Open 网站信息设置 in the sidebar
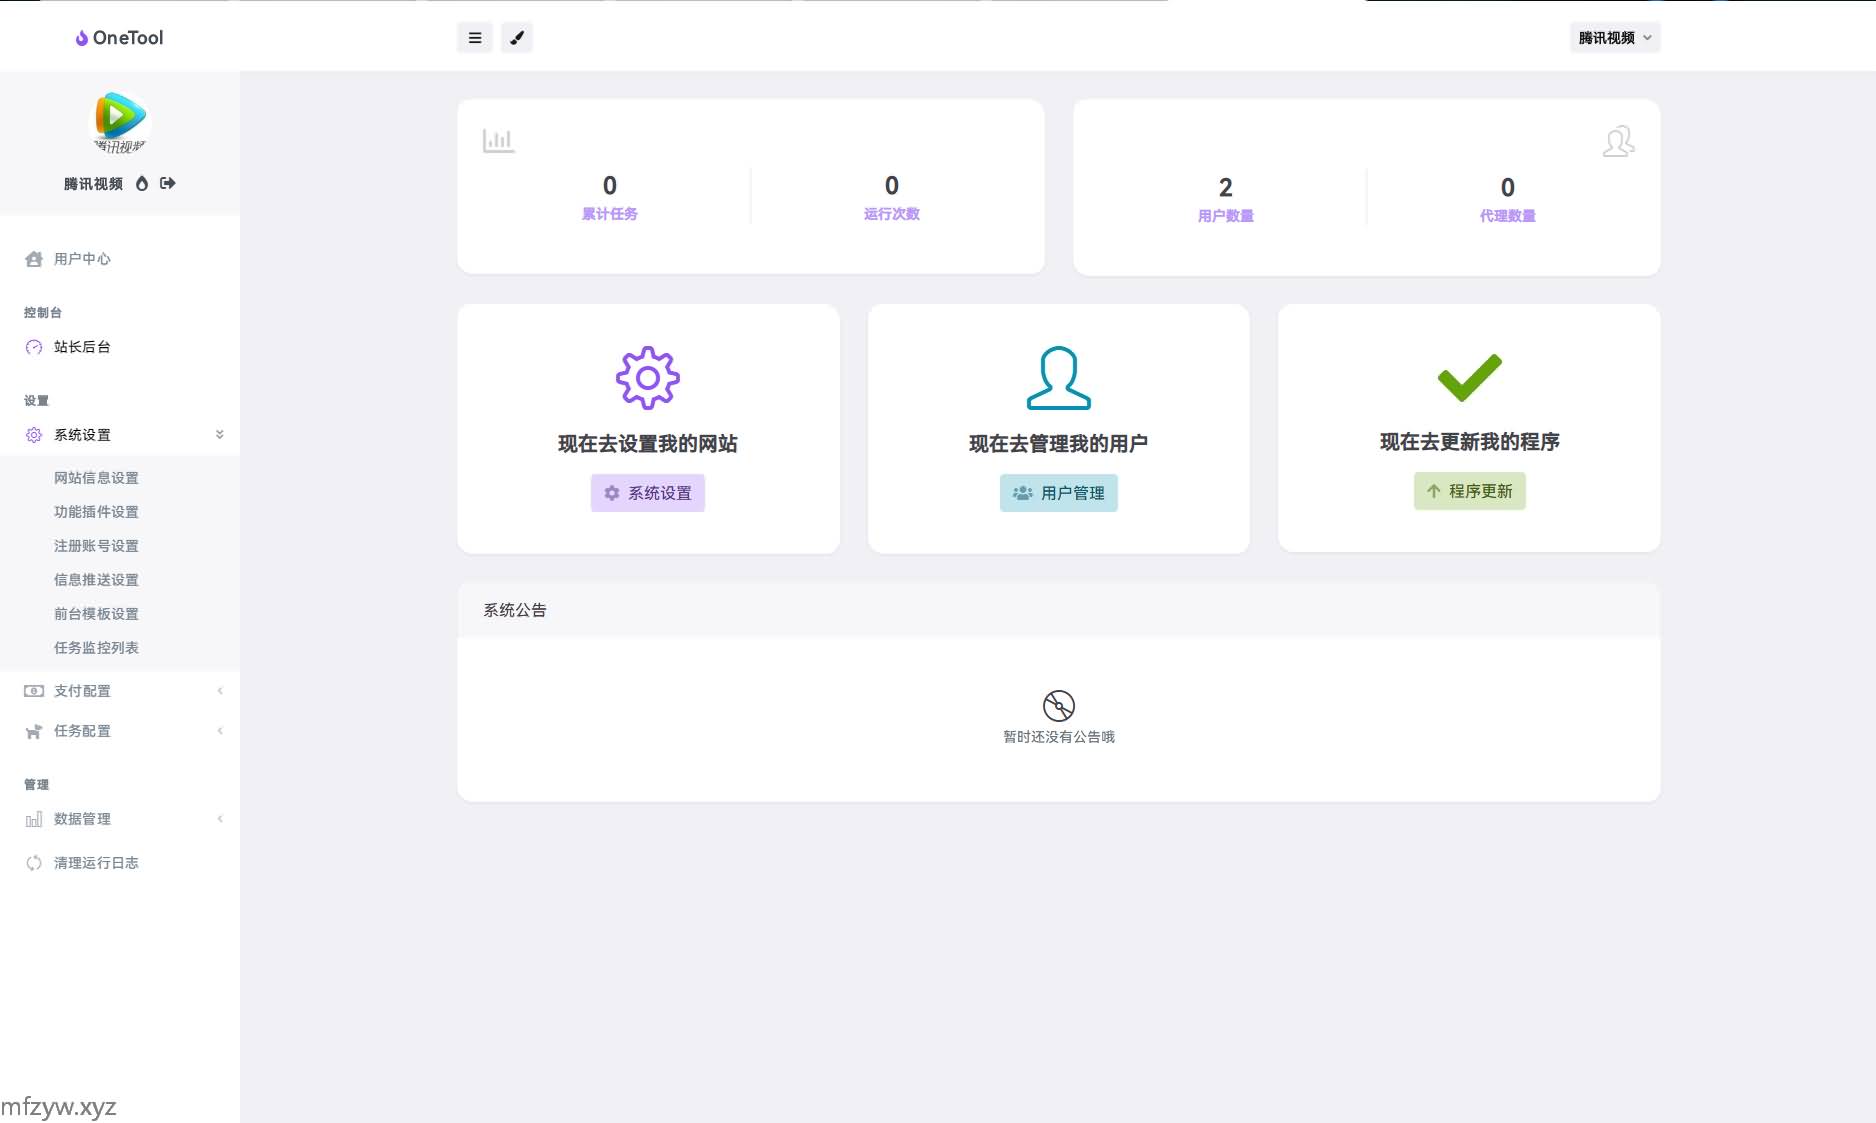Screen dimensions: 1876x1123 pos(96,478)
